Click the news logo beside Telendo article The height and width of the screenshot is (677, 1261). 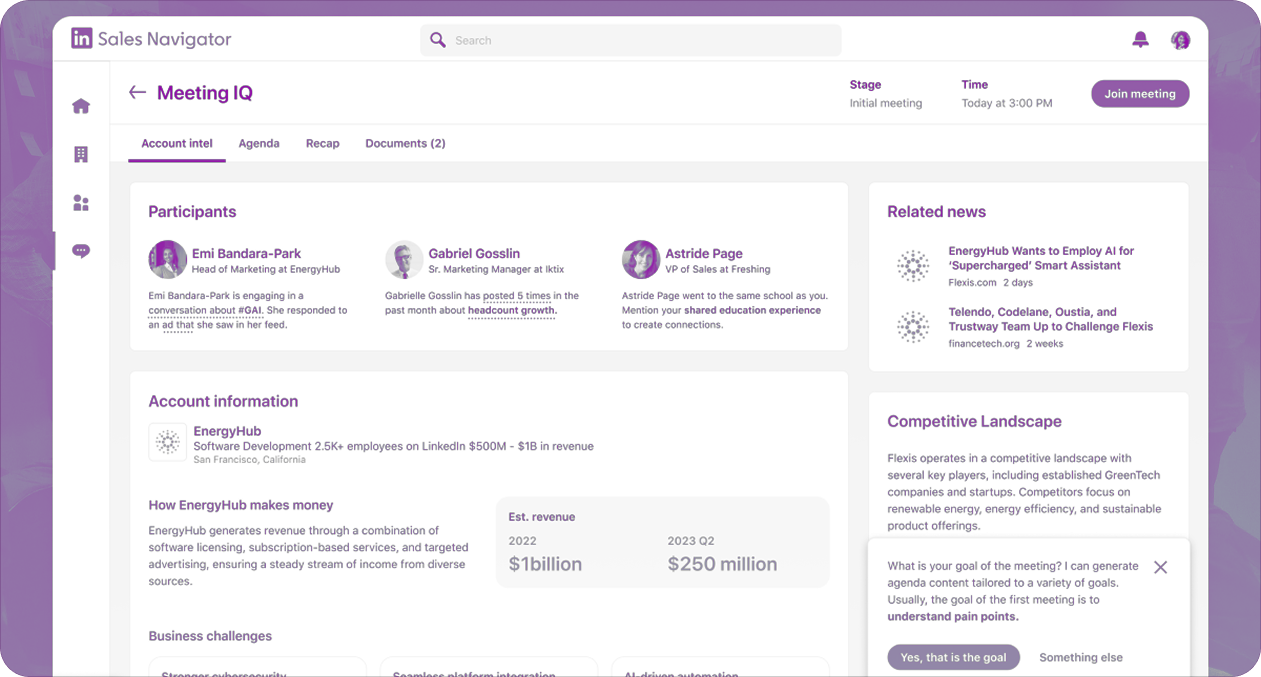912,327
